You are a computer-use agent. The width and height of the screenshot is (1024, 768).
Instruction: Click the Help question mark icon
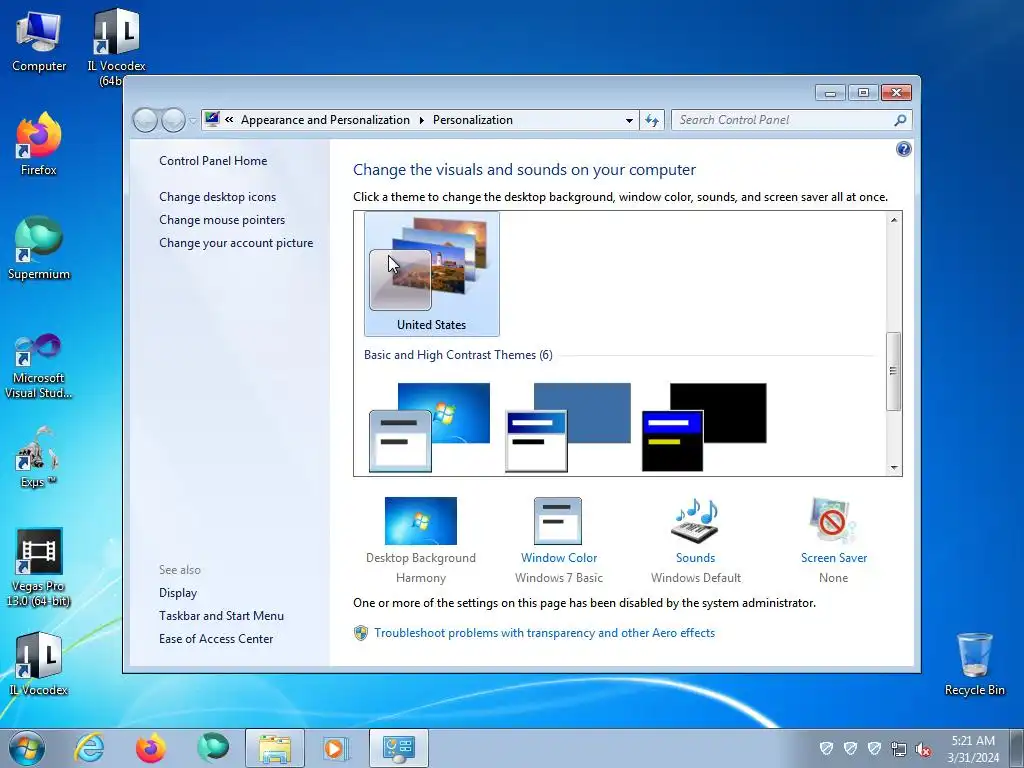[x=903, y=150]
